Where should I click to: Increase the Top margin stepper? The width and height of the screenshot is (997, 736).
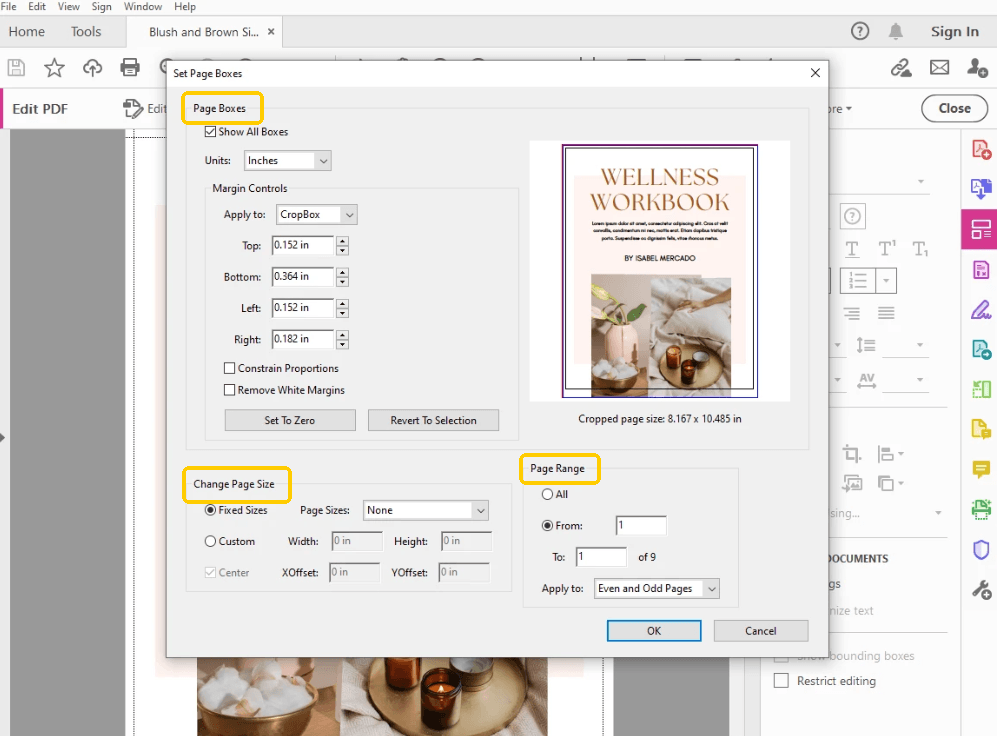tap(343, 241)
